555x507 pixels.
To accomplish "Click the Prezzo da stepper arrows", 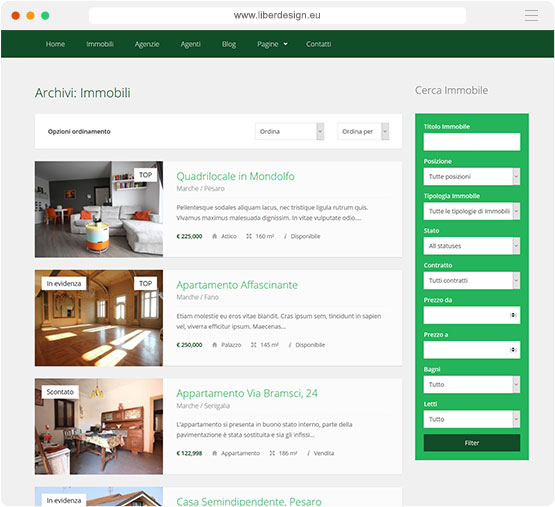I will [513, 315].
